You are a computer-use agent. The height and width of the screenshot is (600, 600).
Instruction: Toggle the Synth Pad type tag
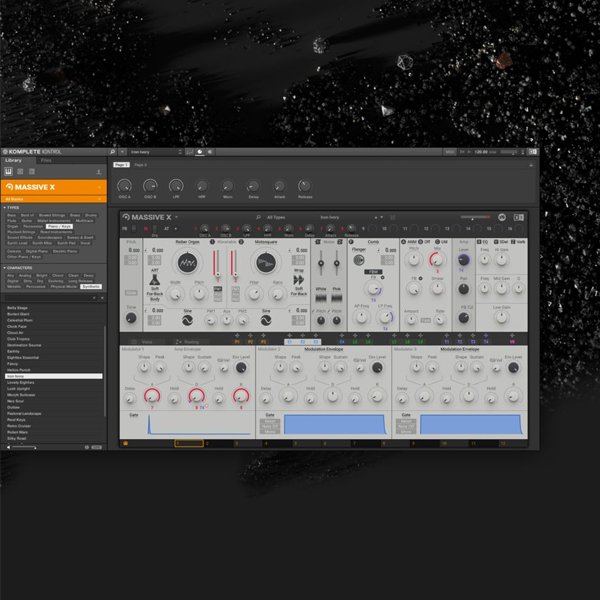pos(66,243)
